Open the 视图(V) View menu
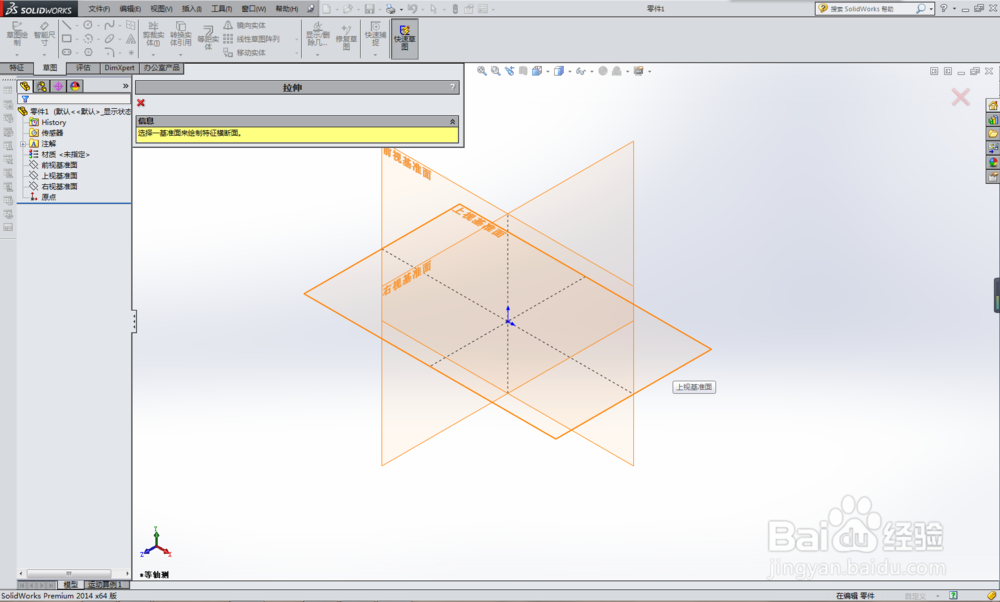The image size is (1000, 602). [161, 9]
